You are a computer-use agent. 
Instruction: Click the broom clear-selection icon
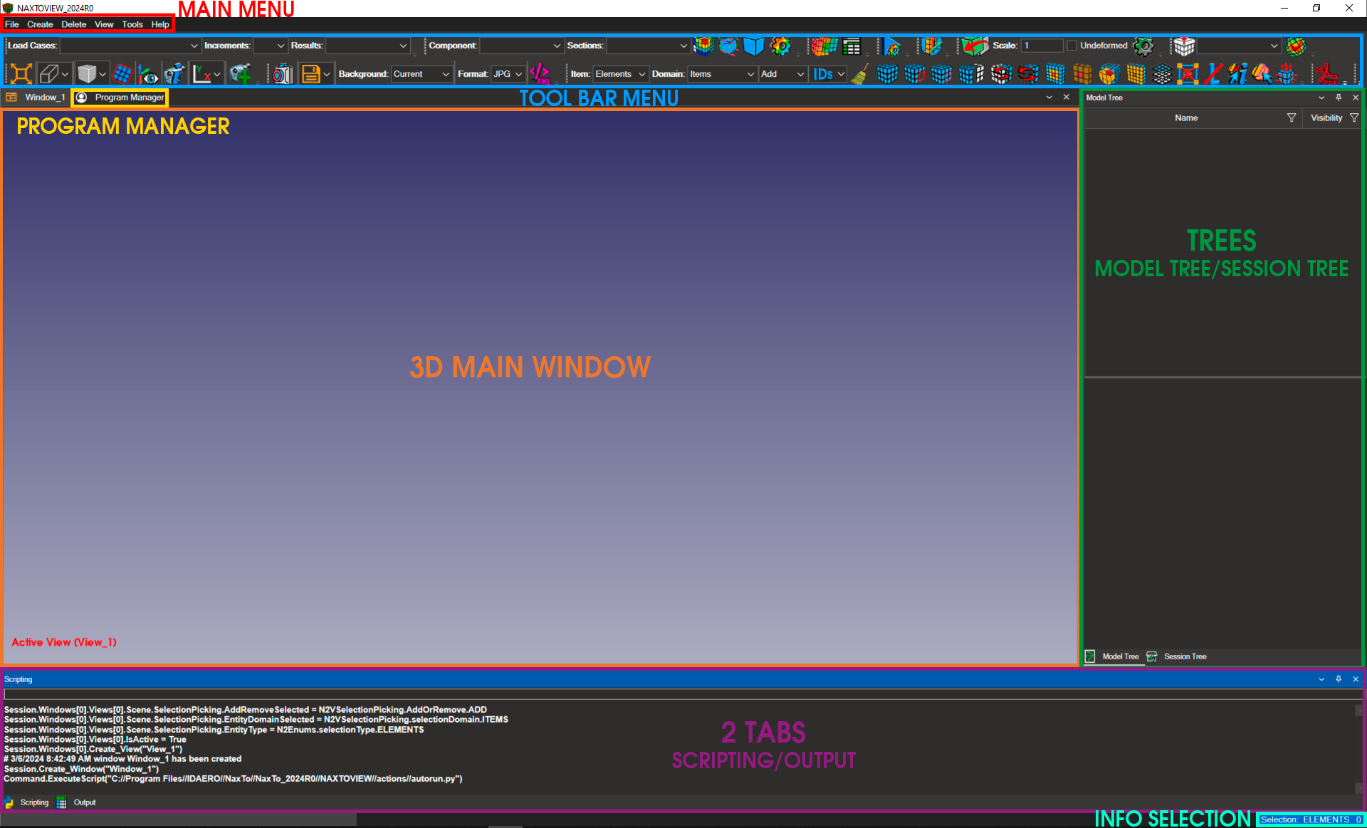point(860,73)
